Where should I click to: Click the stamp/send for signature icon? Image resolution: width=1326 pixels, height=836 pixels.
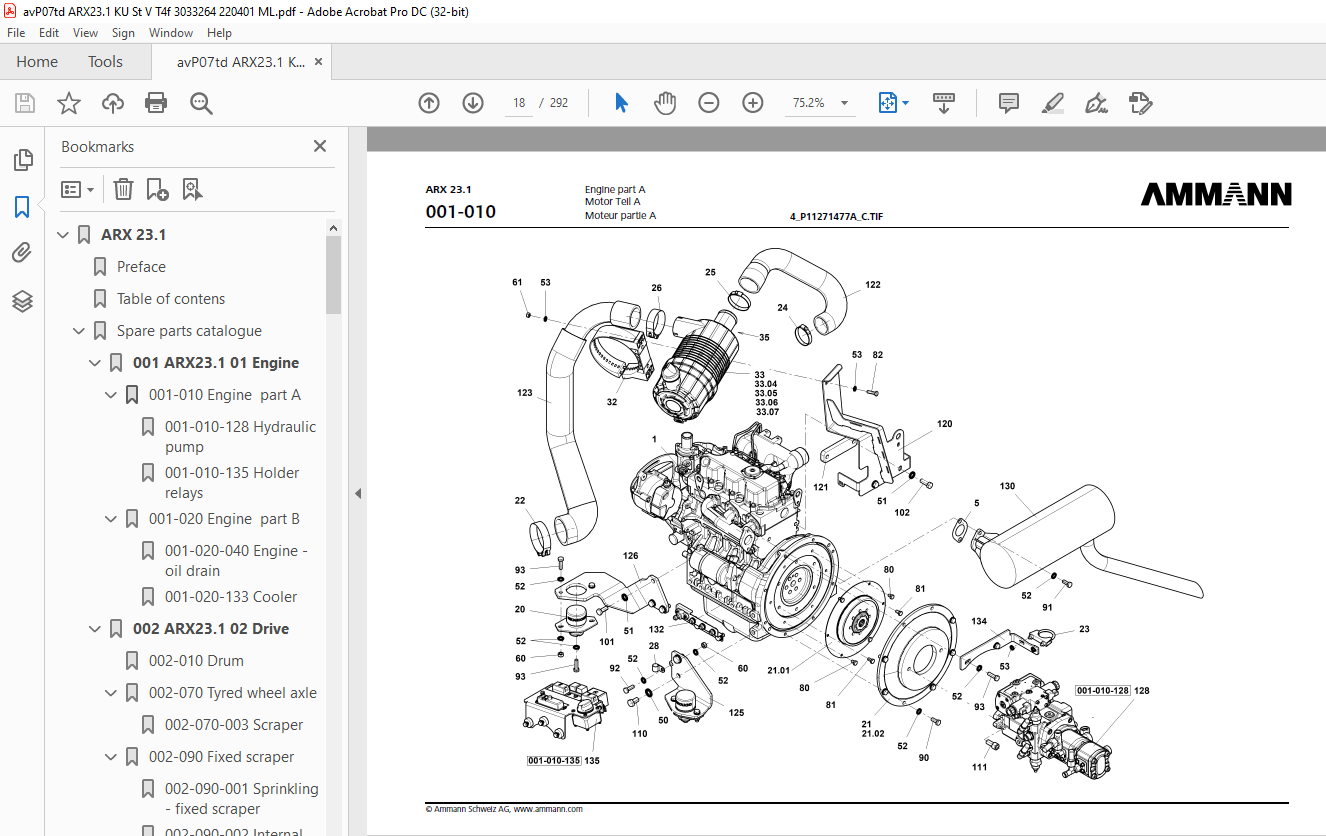(x=1141, y=103)
